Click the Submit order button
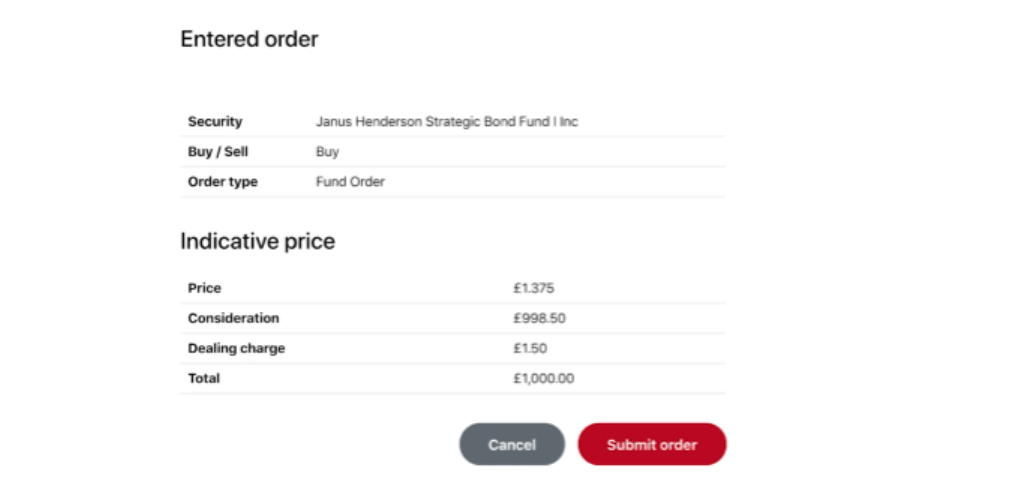 point(652,444)
